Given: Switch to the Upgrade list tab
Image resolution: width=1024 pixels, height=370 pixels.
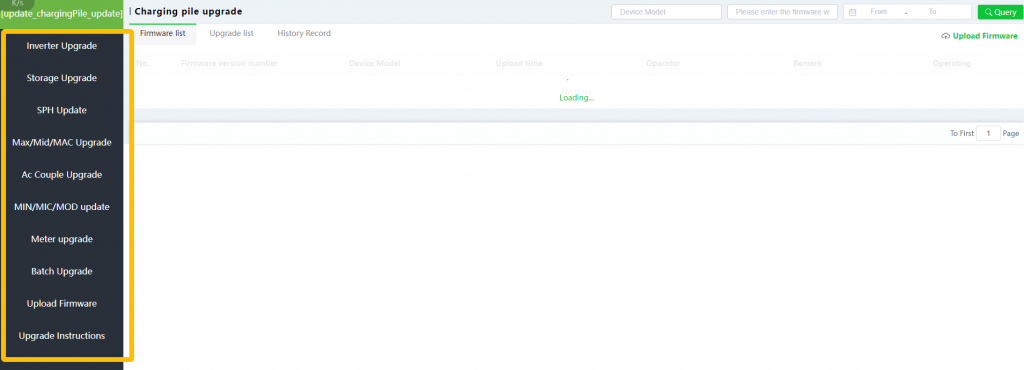Looking at the screenshot, I should tap(231, 33).
